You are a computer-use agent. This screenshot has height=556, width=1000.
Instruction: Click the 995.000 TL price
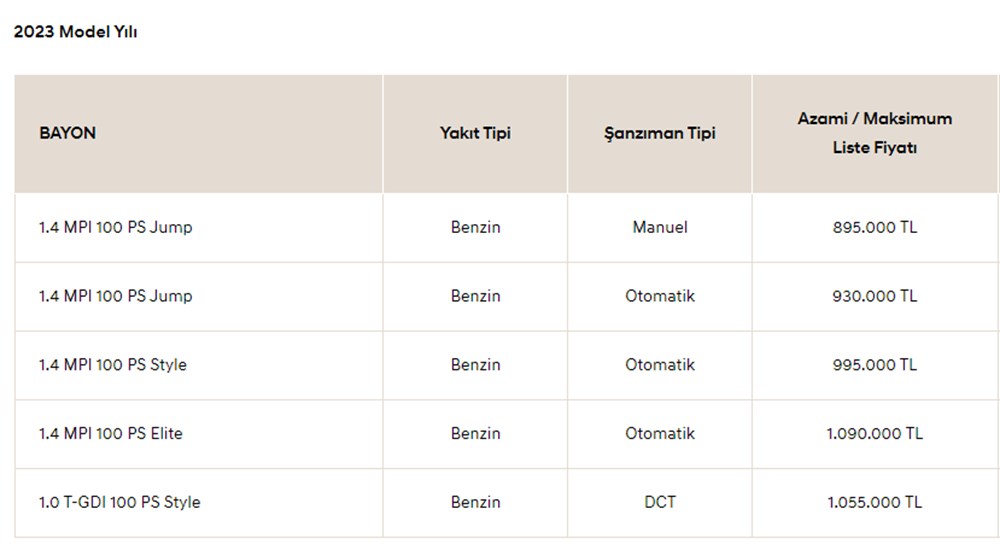point(874,365)
